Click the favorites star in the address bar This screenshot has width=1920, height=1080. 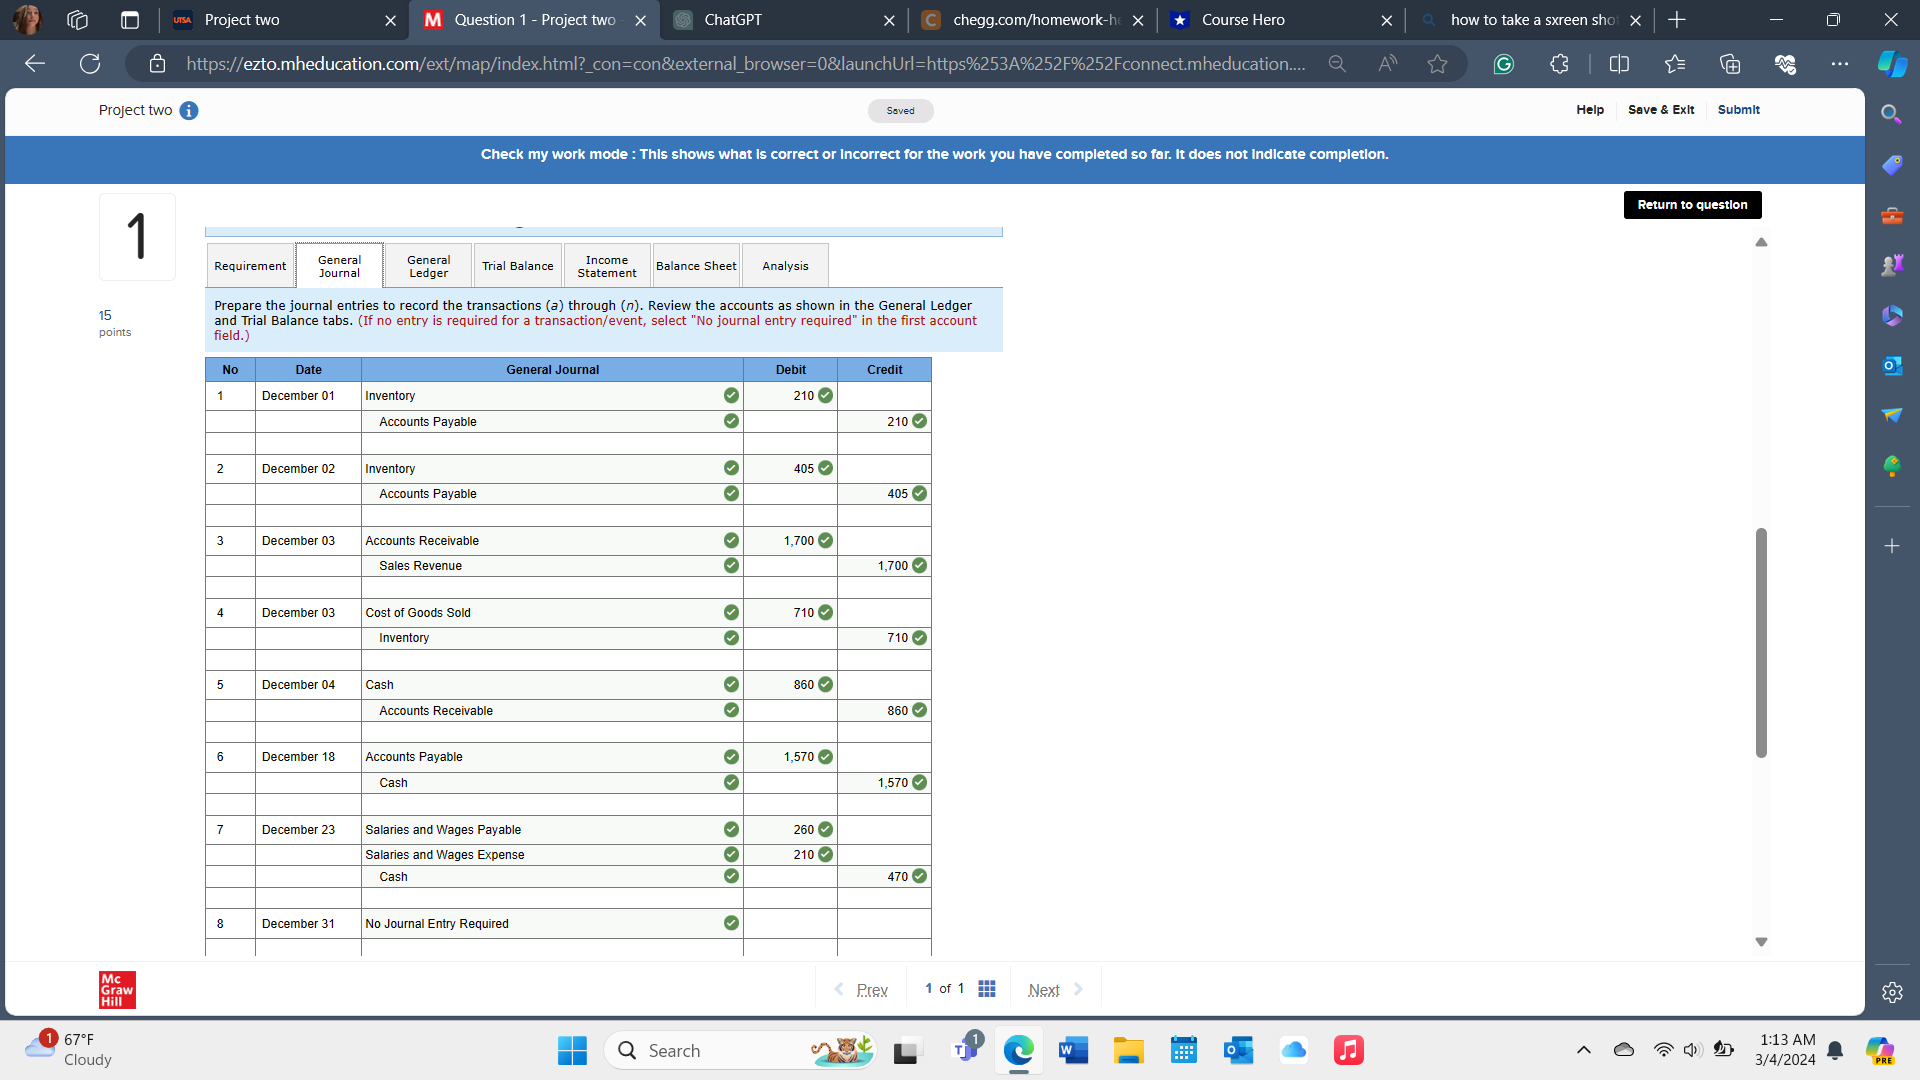tap(1437, 63)
